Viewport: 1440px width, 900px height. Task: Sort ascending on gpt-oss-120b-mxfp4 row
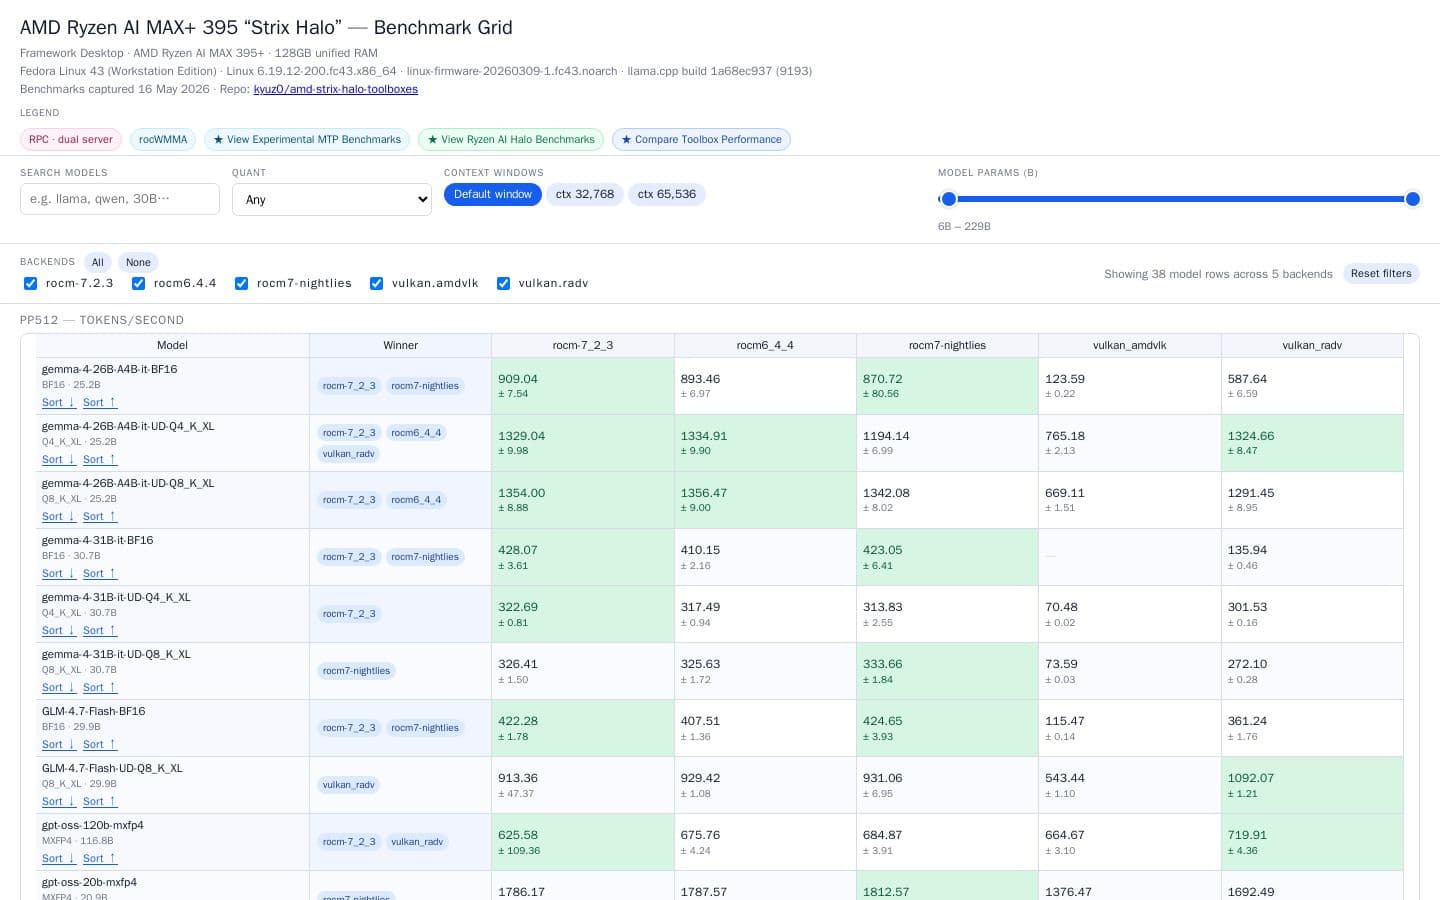pos(100,858)
